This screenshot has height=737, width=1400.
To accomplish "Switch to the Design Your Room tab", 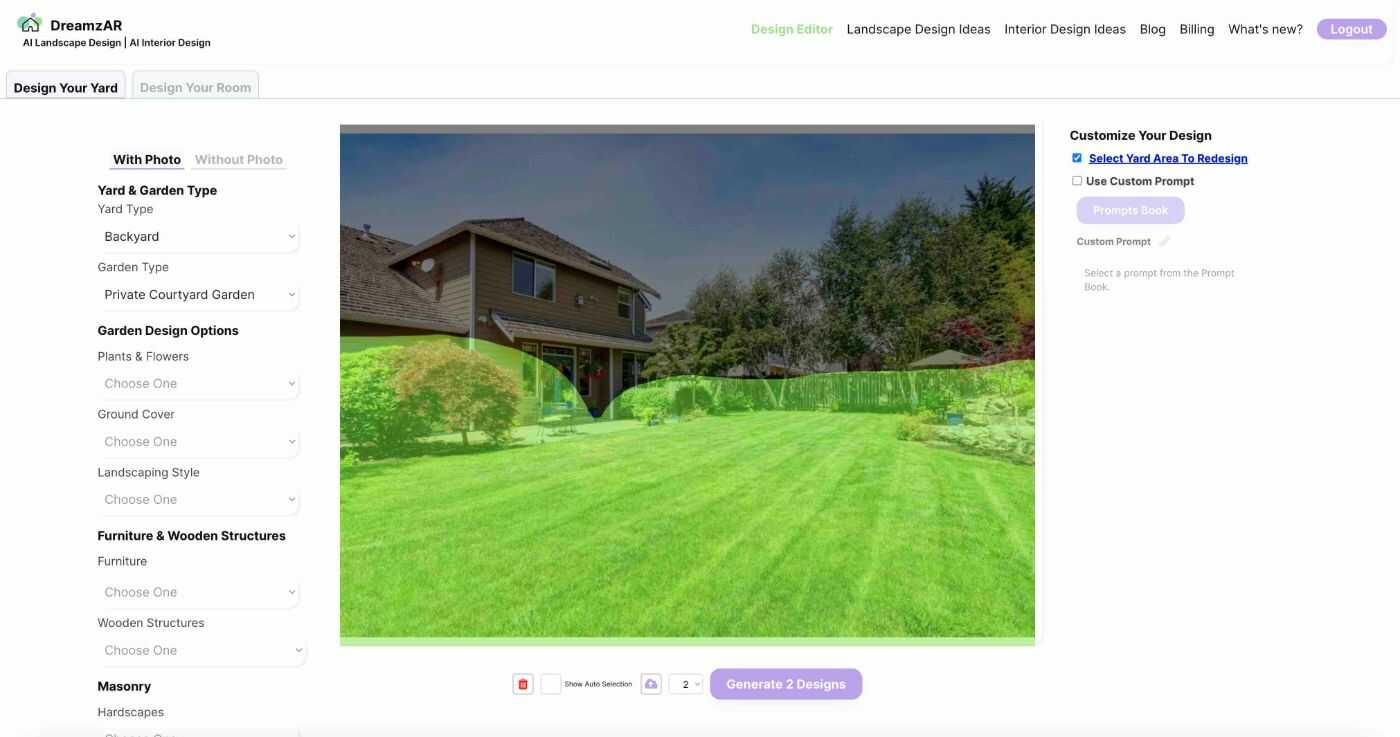I will pyautogui.click(x=196, y=87).
